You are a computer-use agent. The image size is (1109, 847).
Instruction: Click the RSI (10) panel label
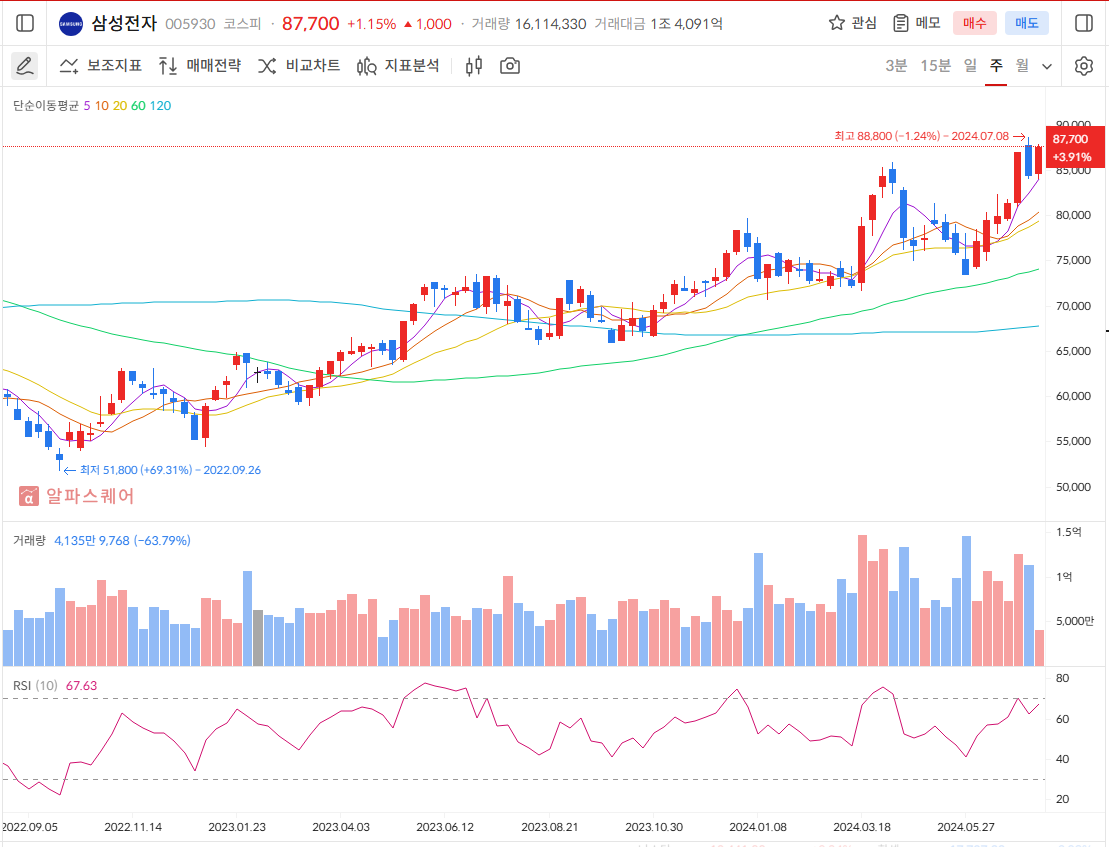coord(35,685)
